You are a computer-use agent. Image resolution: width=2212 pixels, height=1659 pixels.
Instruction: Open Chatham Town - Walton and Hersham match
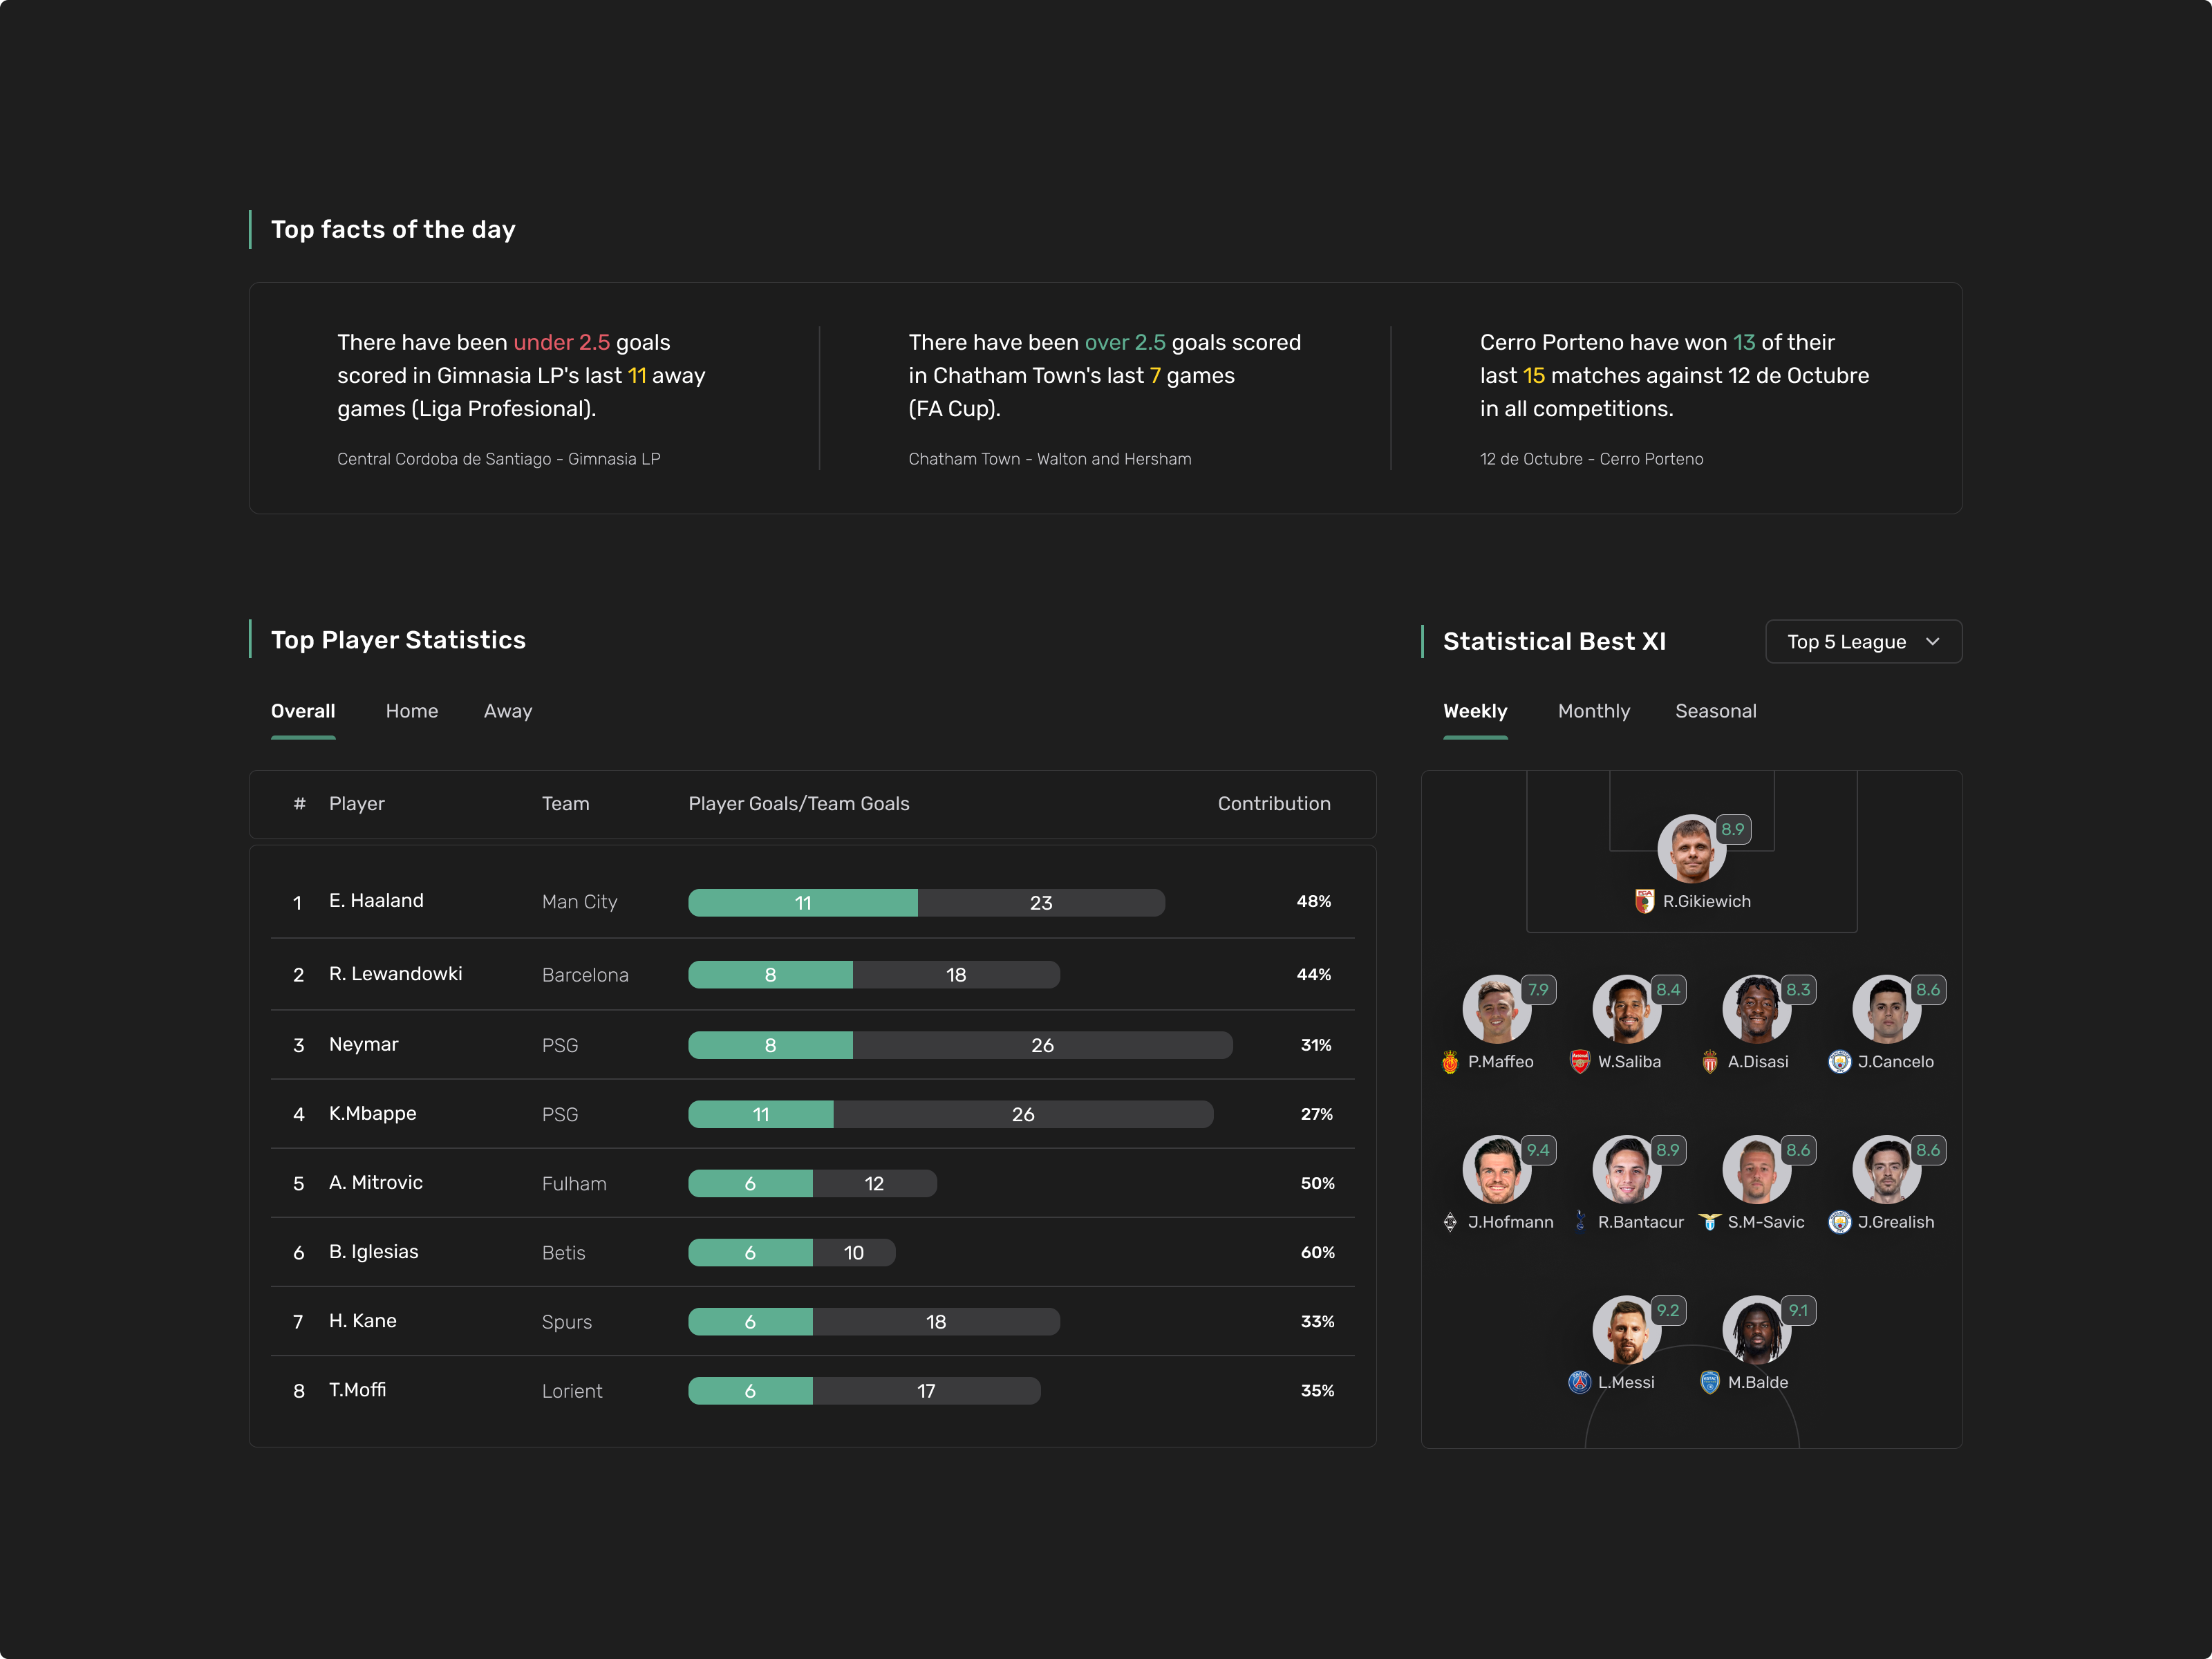(x=1049, y=459)
